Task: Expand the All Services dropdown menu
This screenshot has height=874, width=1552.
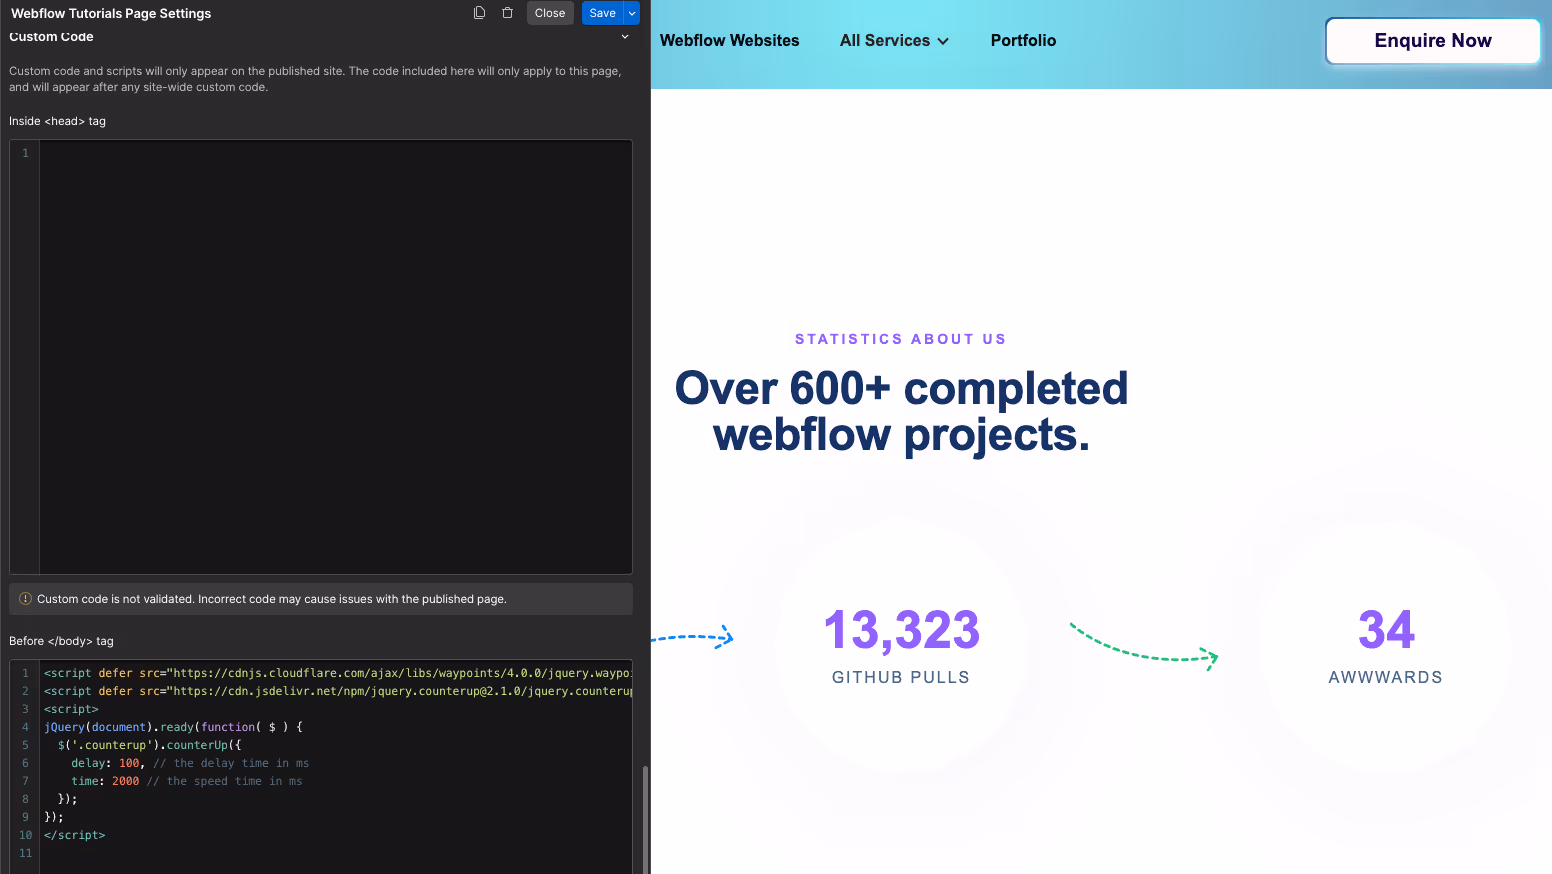Action: pos(894,41)
